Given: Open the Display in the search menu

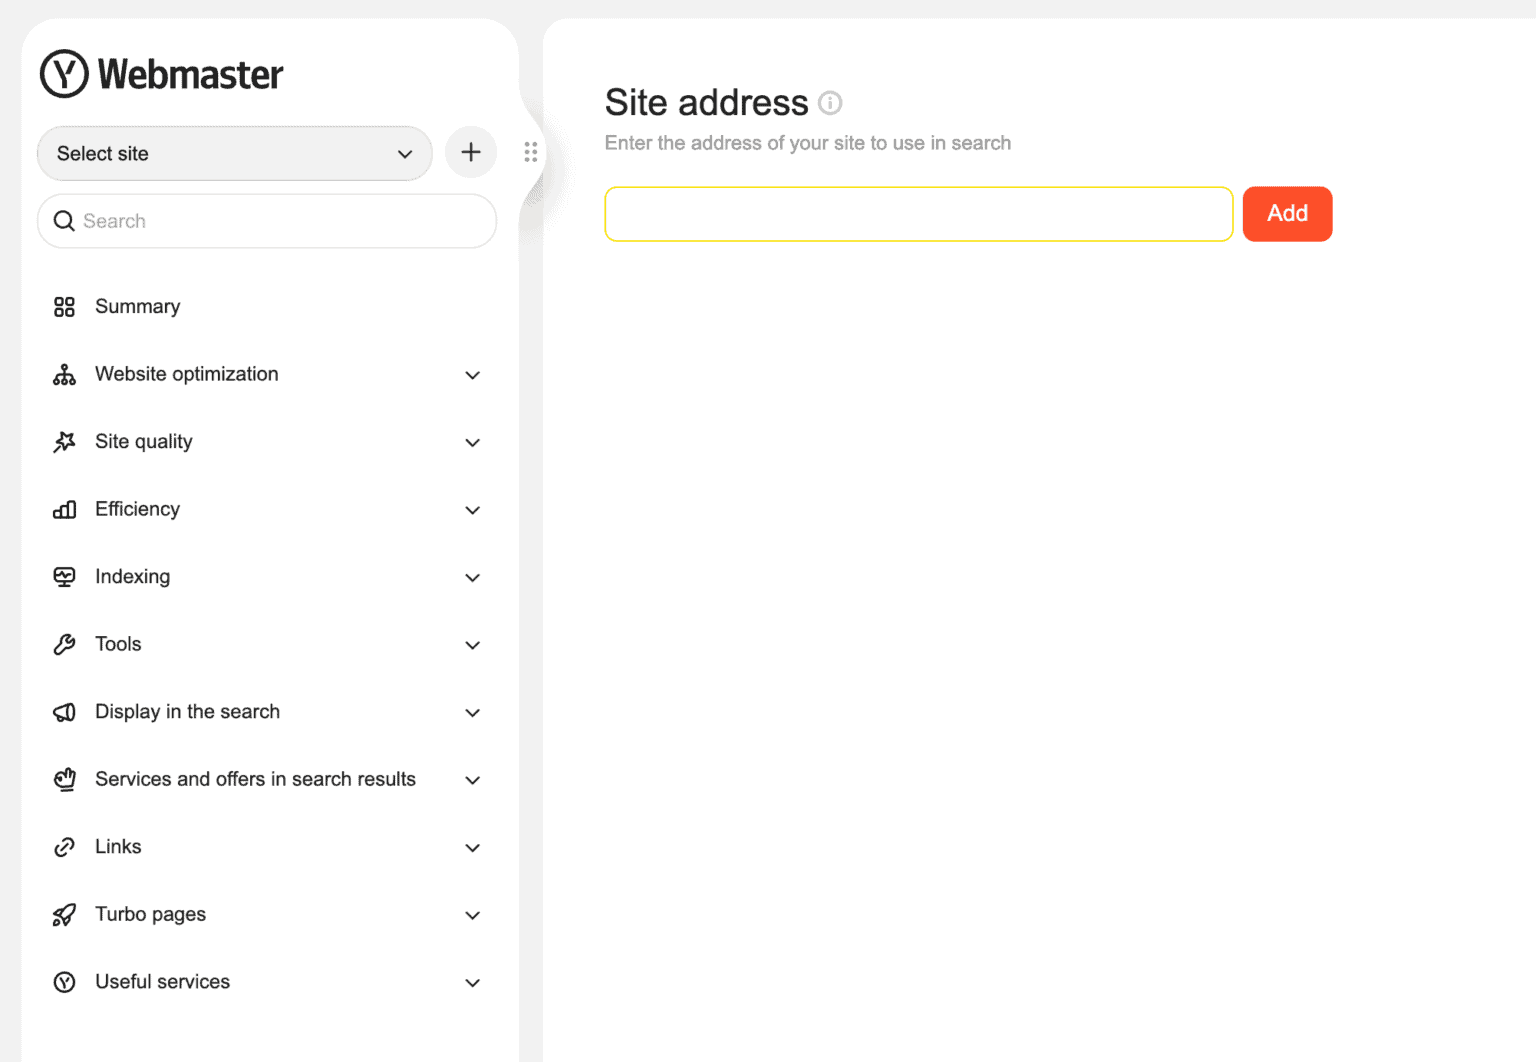Looking at the screenshot, I should click(267, 712).
